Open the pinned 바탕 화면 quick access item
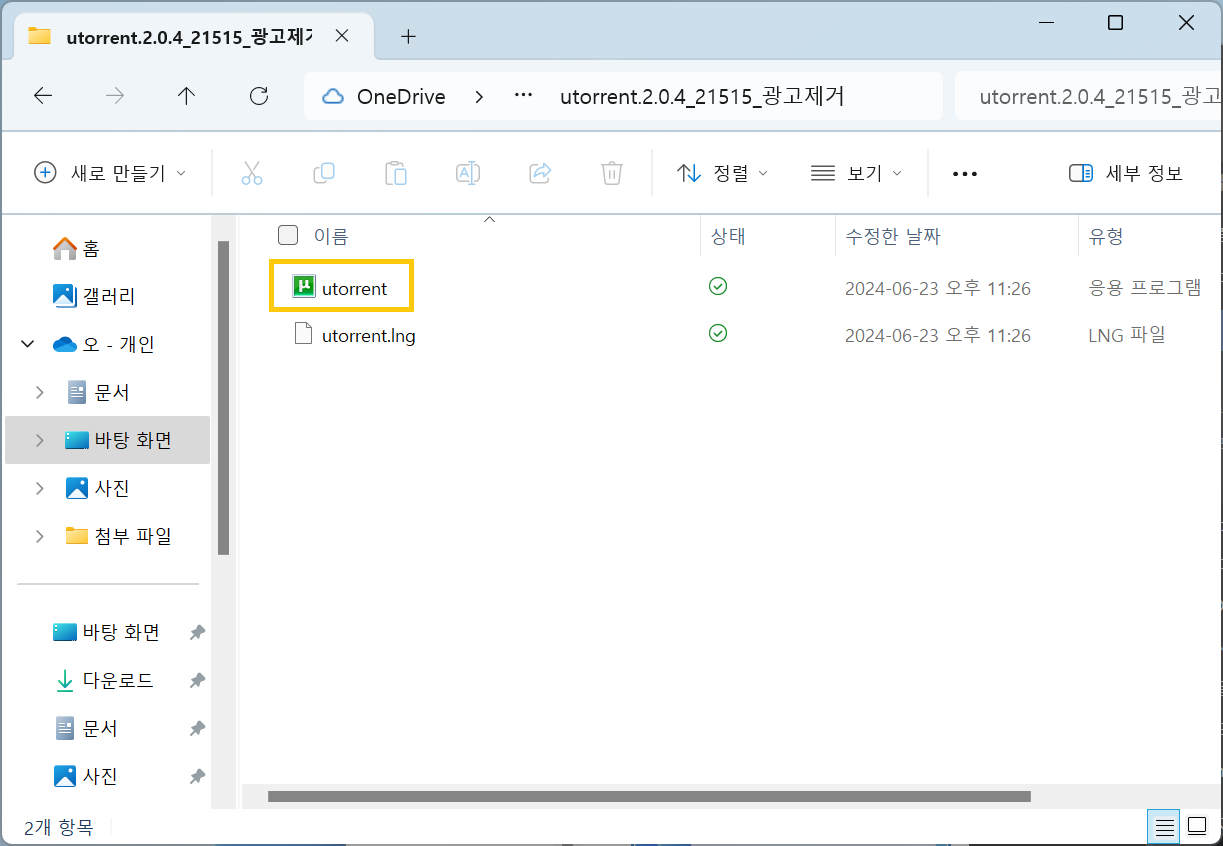 tap(108, 632)
